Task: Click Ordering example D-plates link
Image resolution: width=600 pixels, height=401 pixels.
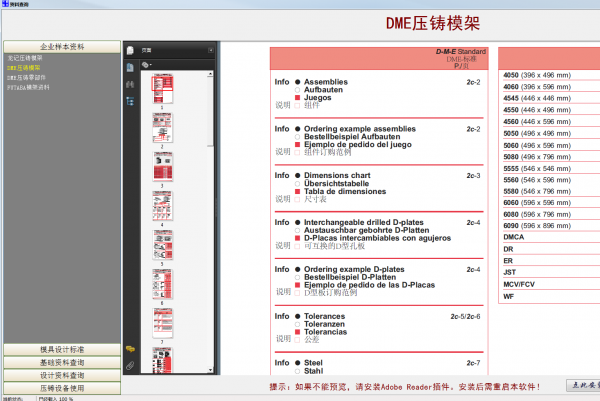Action: [354, 269]
